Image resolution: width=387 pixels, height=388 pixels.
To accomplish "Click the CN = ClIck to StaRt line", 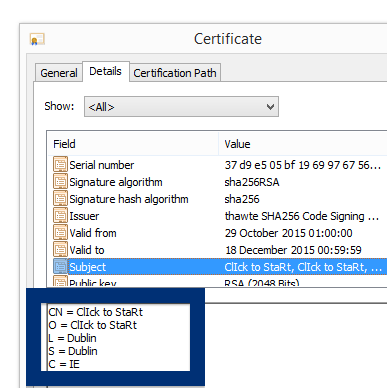I will point(95,312).
